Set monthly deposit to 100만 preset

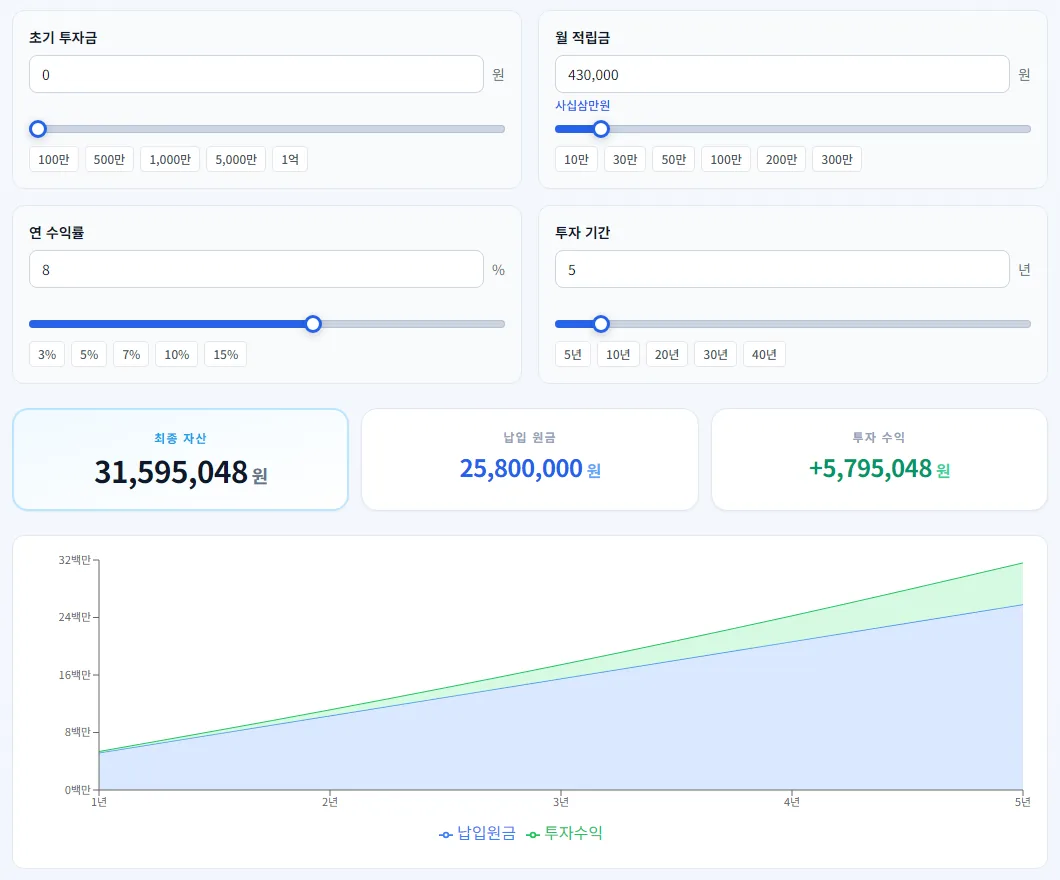(x=726, y=160)
